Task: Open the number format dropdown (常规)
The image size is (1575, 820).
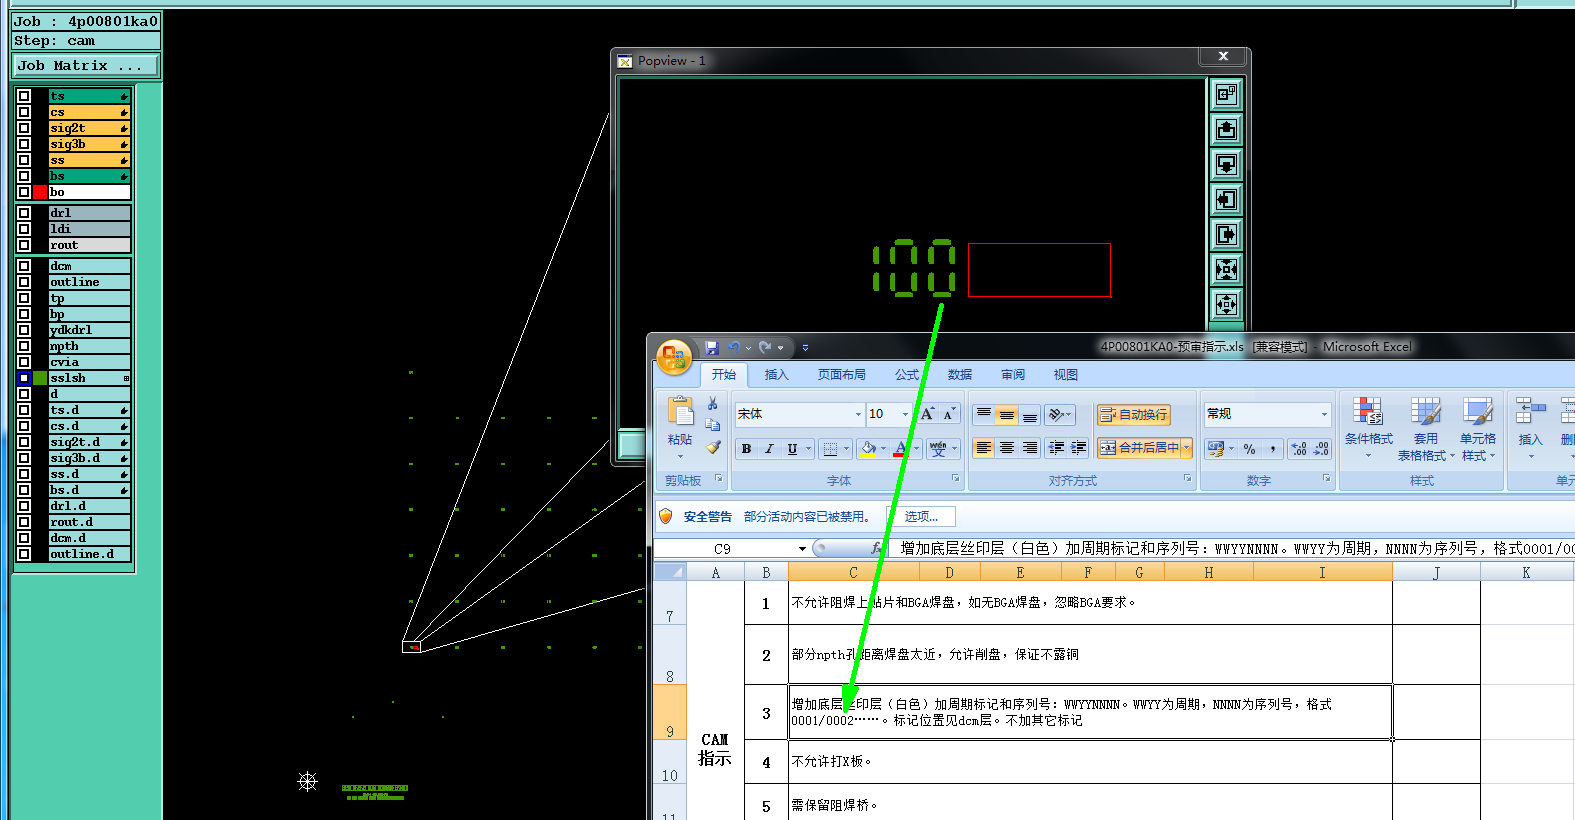Action: click(1324, 414)
